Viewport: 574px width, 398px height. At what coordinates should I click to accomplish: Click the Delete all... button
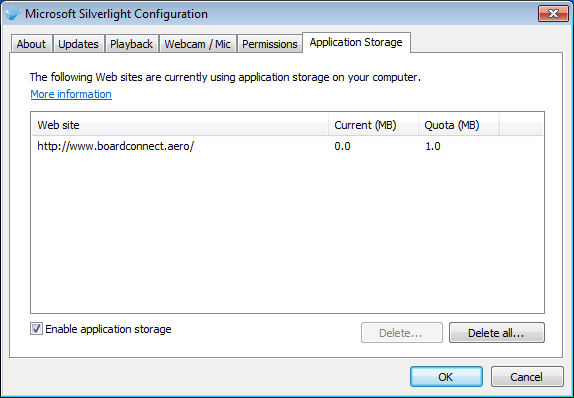coord(497,332)
